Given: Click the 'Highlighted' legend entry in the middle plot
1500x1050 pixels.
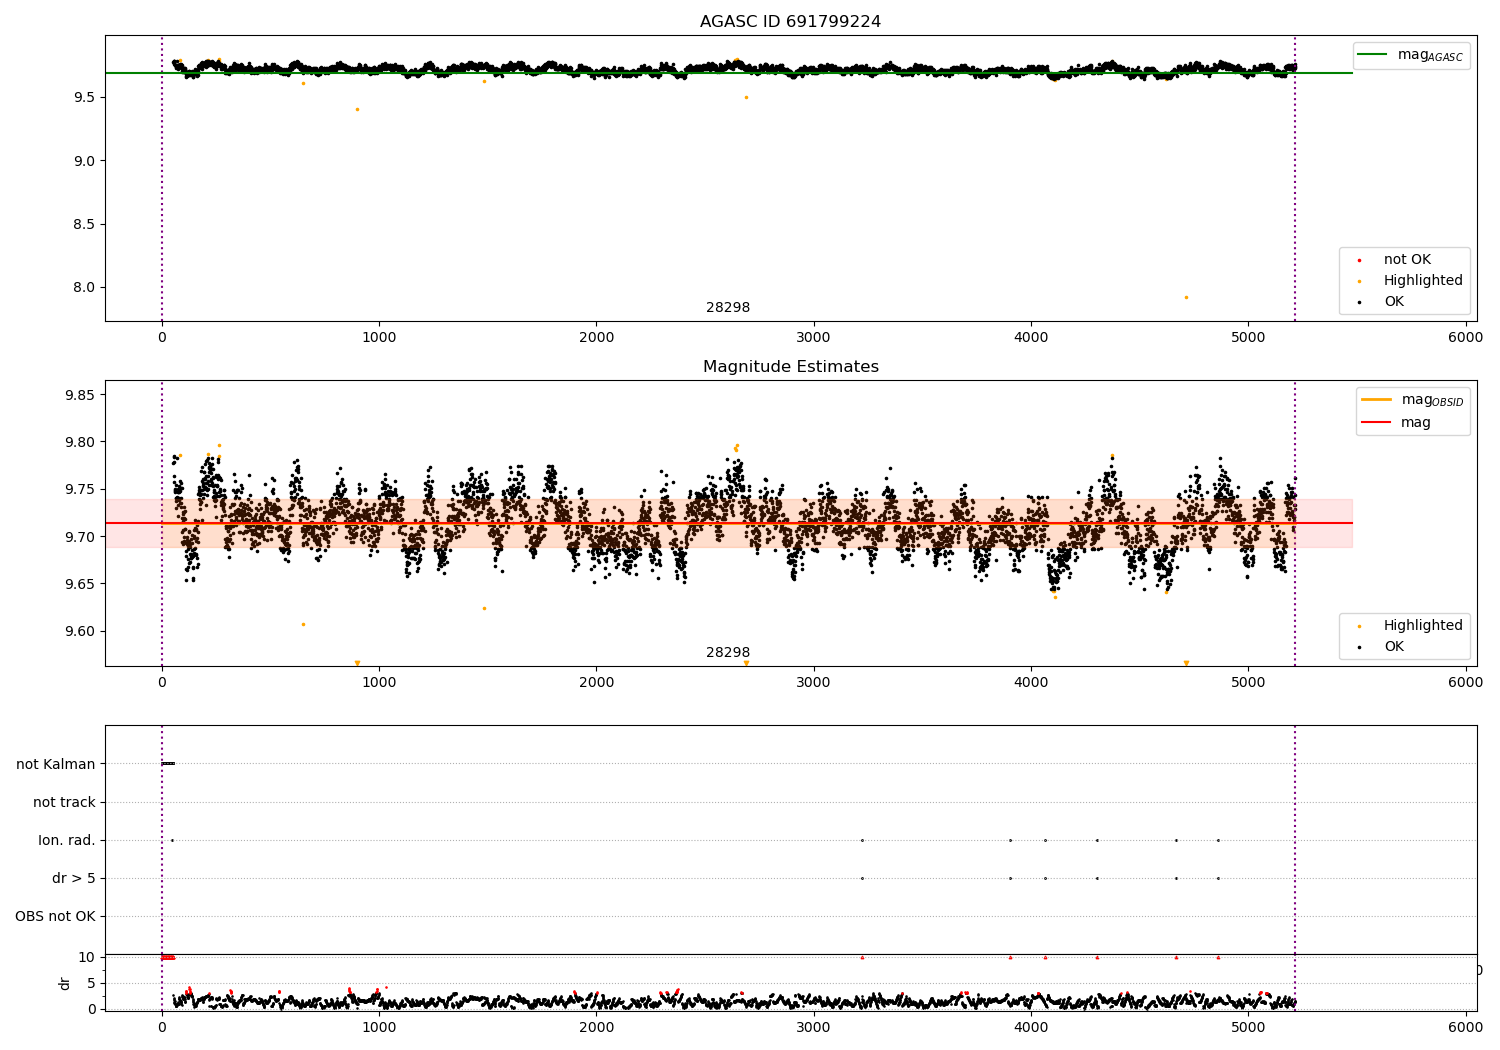Looking at the screenshot, I should pos(1407,626).
